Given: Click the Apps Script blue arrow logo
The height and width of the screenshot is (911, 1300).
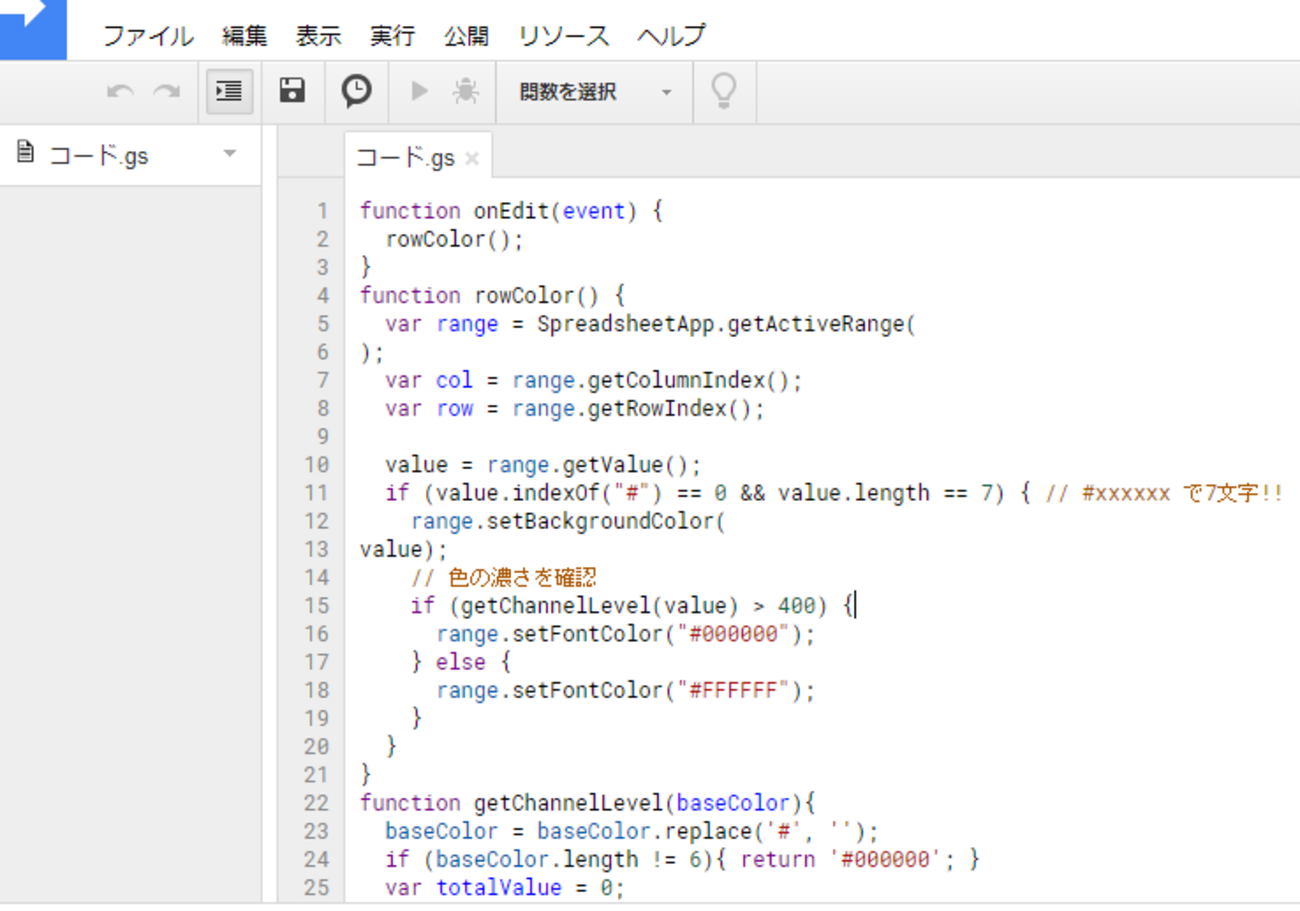Looking at the screenshot, I should (x=32, y=25).
